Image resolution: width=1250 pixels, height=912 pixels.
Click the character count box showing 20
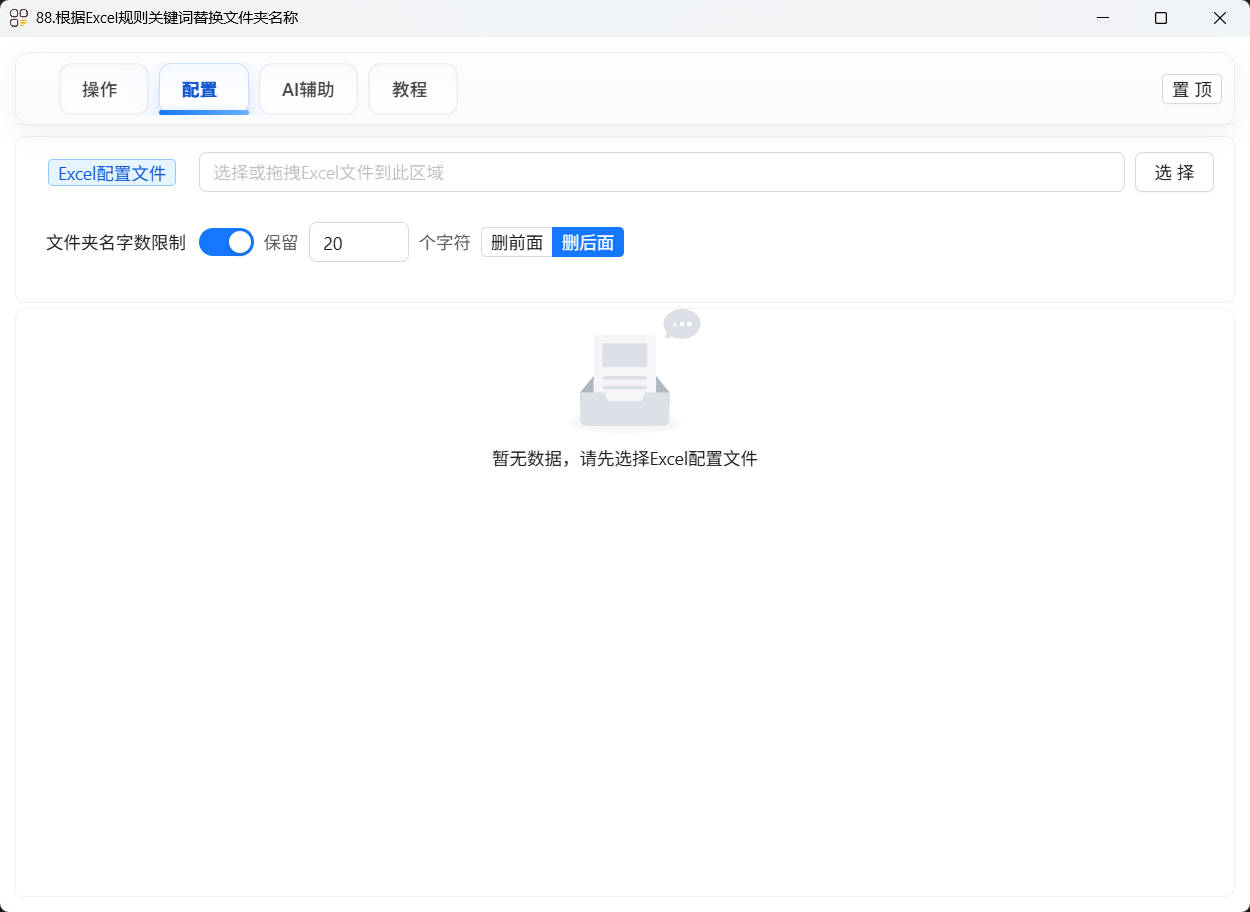point(358,242)
